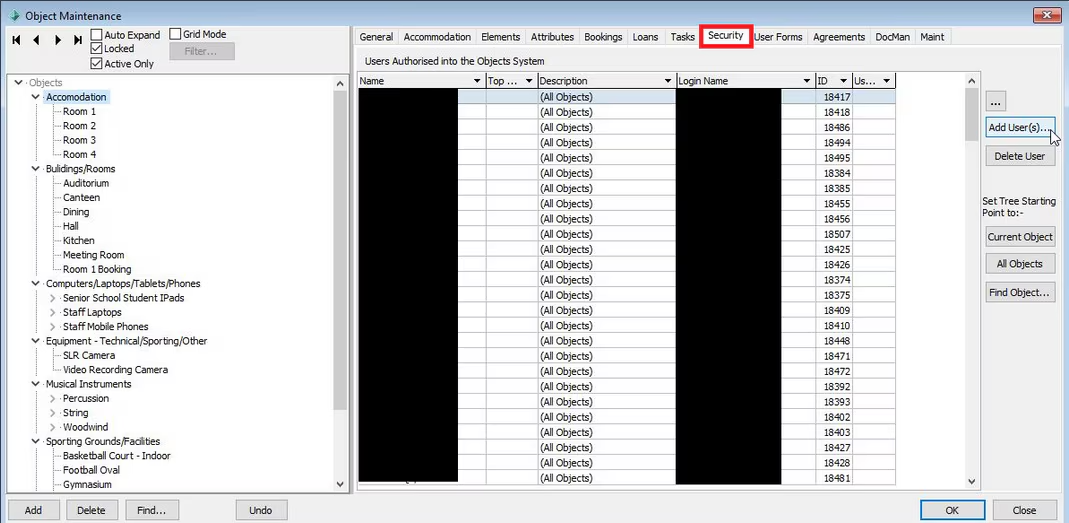Image resolution: width=1069 pixels, height=523 pixels.
Task: Toggle the Auto Expand checkbox
Action: [x=97, y=34]
